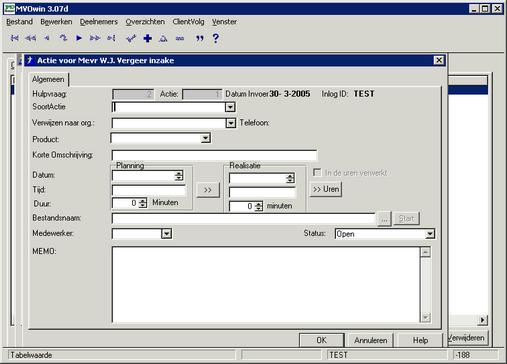Click the Planning Tijd input field

(x=149, y=190)
